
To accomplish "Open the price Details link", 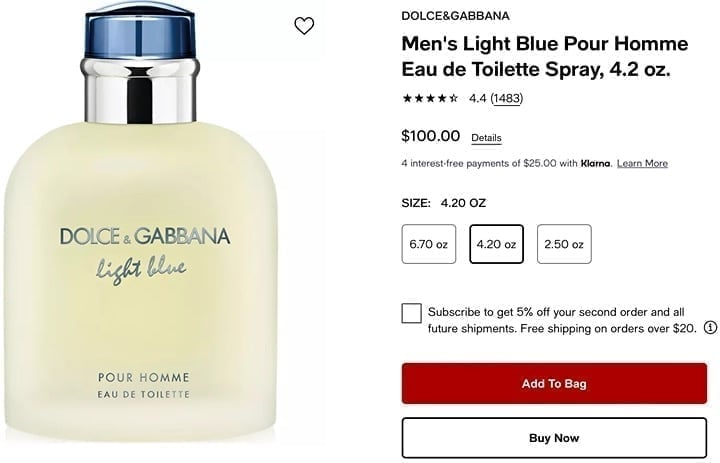I will click(486, 138).
